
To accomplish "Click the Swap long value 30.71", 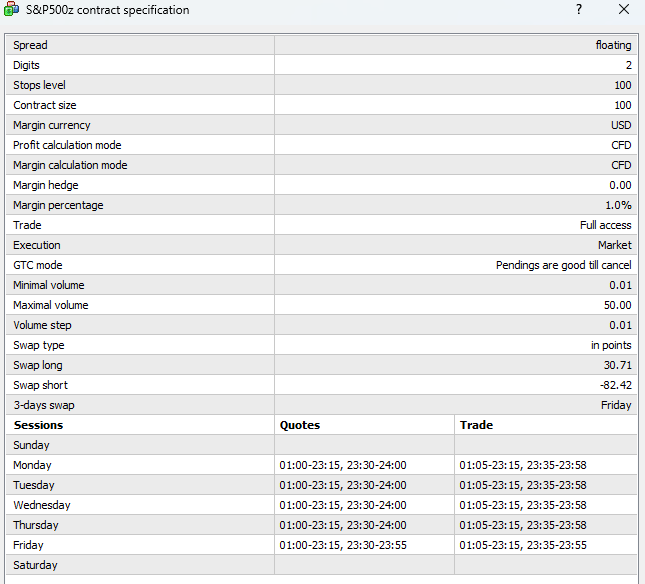I will point(617,365).
